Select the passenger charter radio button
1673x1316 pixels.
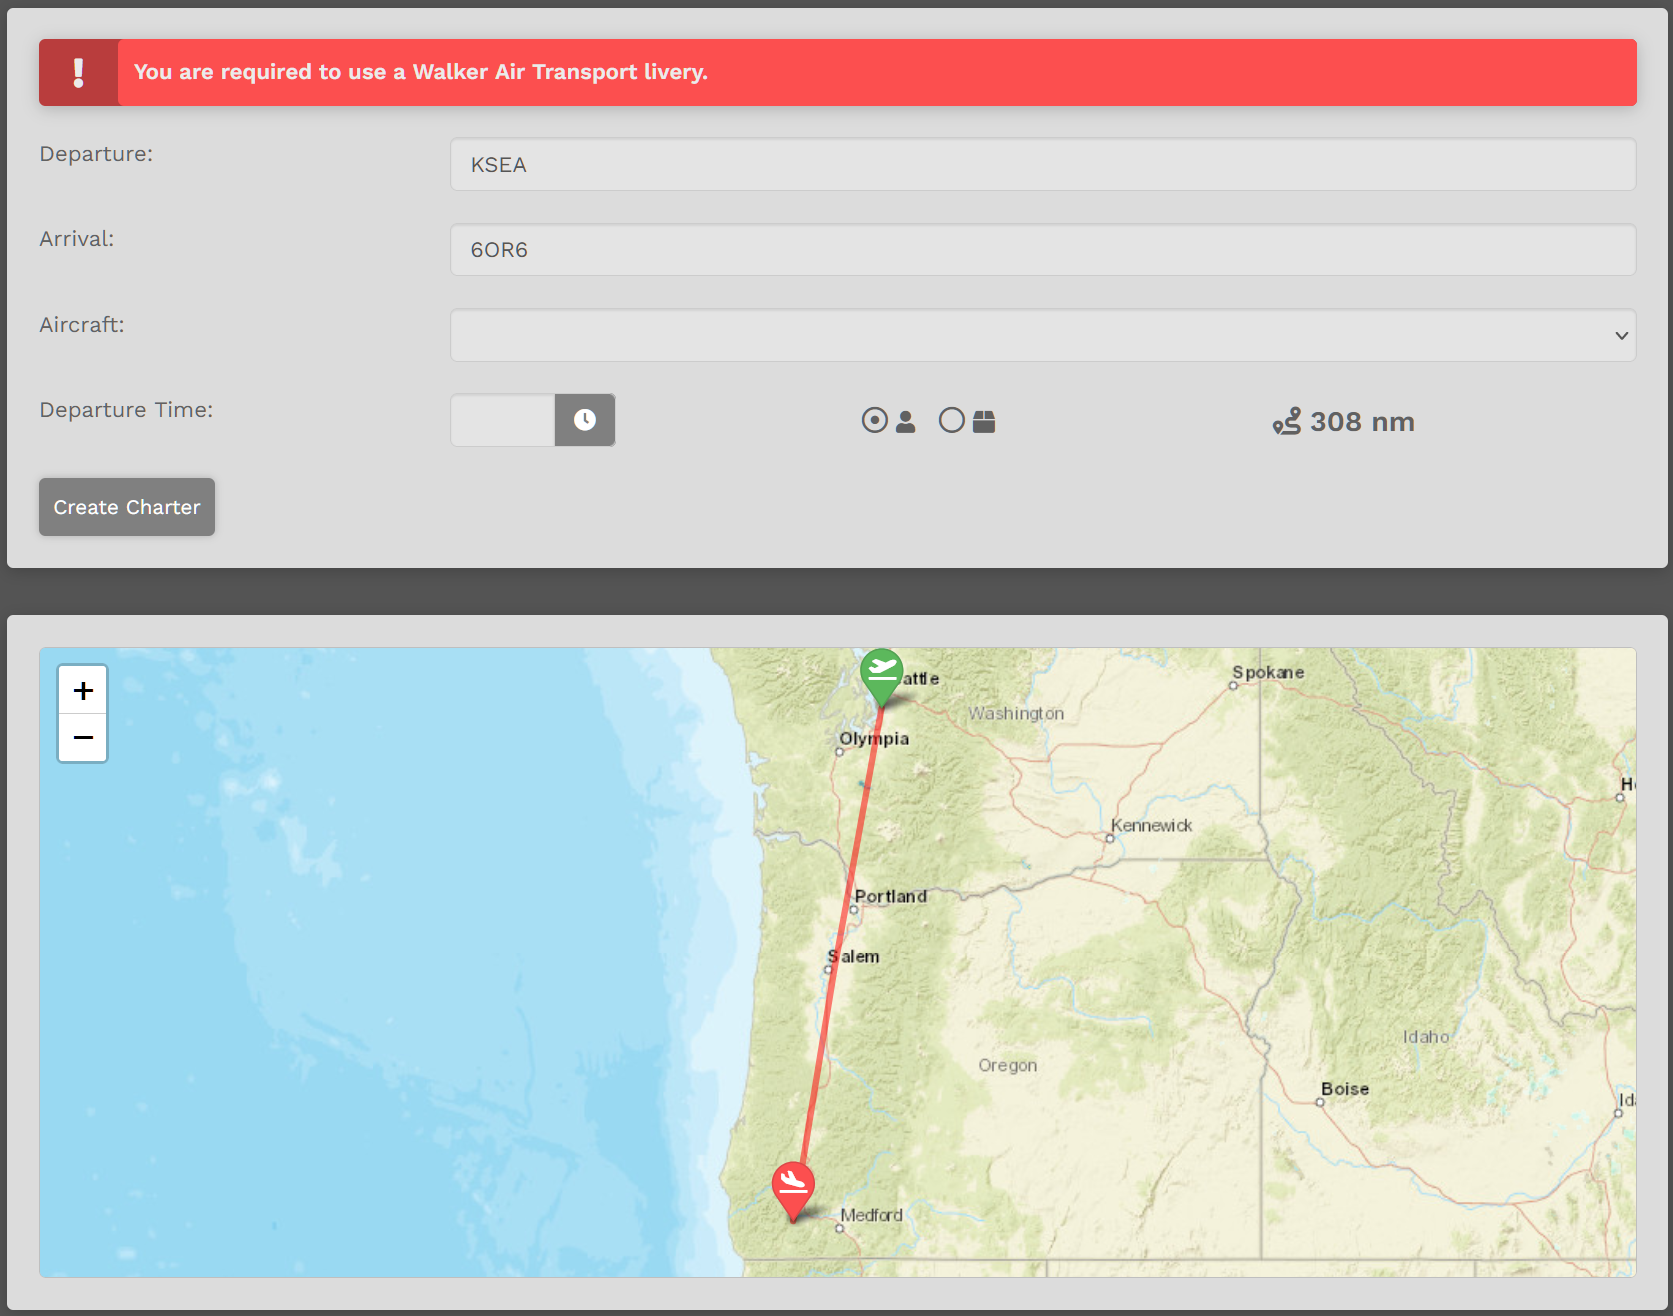pos(874,420)
